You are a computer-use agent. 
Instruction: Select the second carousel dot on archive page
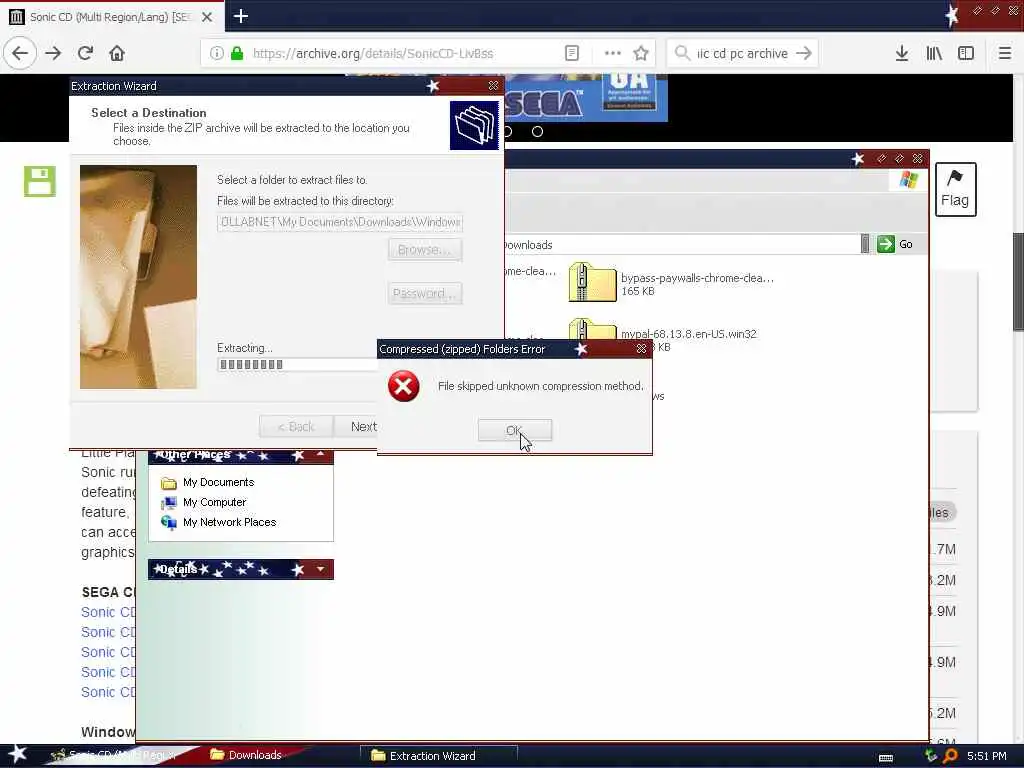[537, 131]
